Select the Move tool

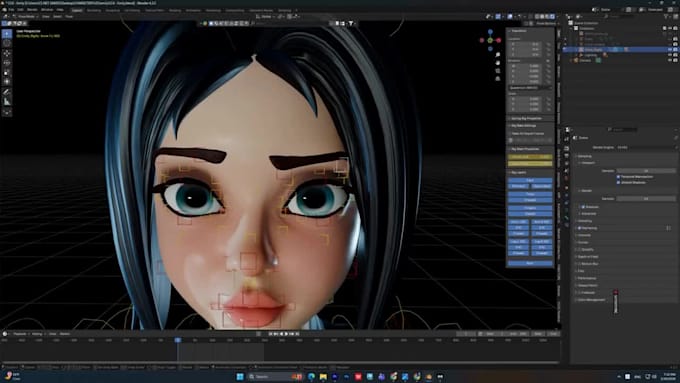click(x=7, y=54)
